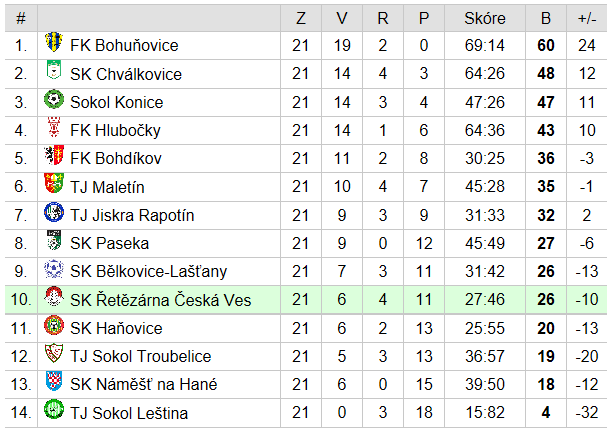Screen dimensions: 613x433
Task: Click the SK Bělkovice-Lašťany emblem
Action: coord(54,268)
